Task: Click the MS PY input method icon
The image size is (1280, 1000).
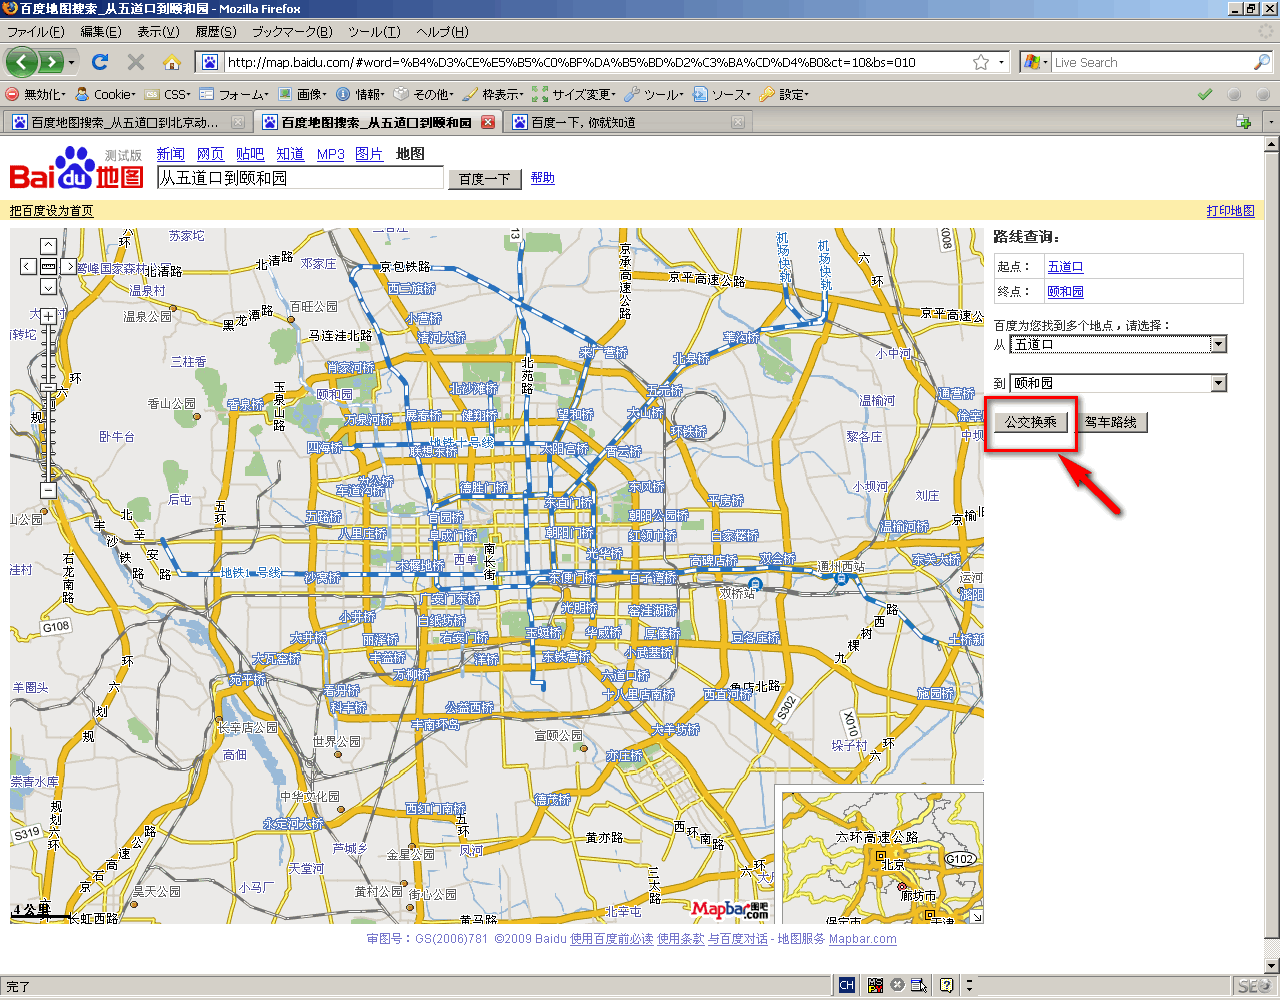Action: click(875, 985)
